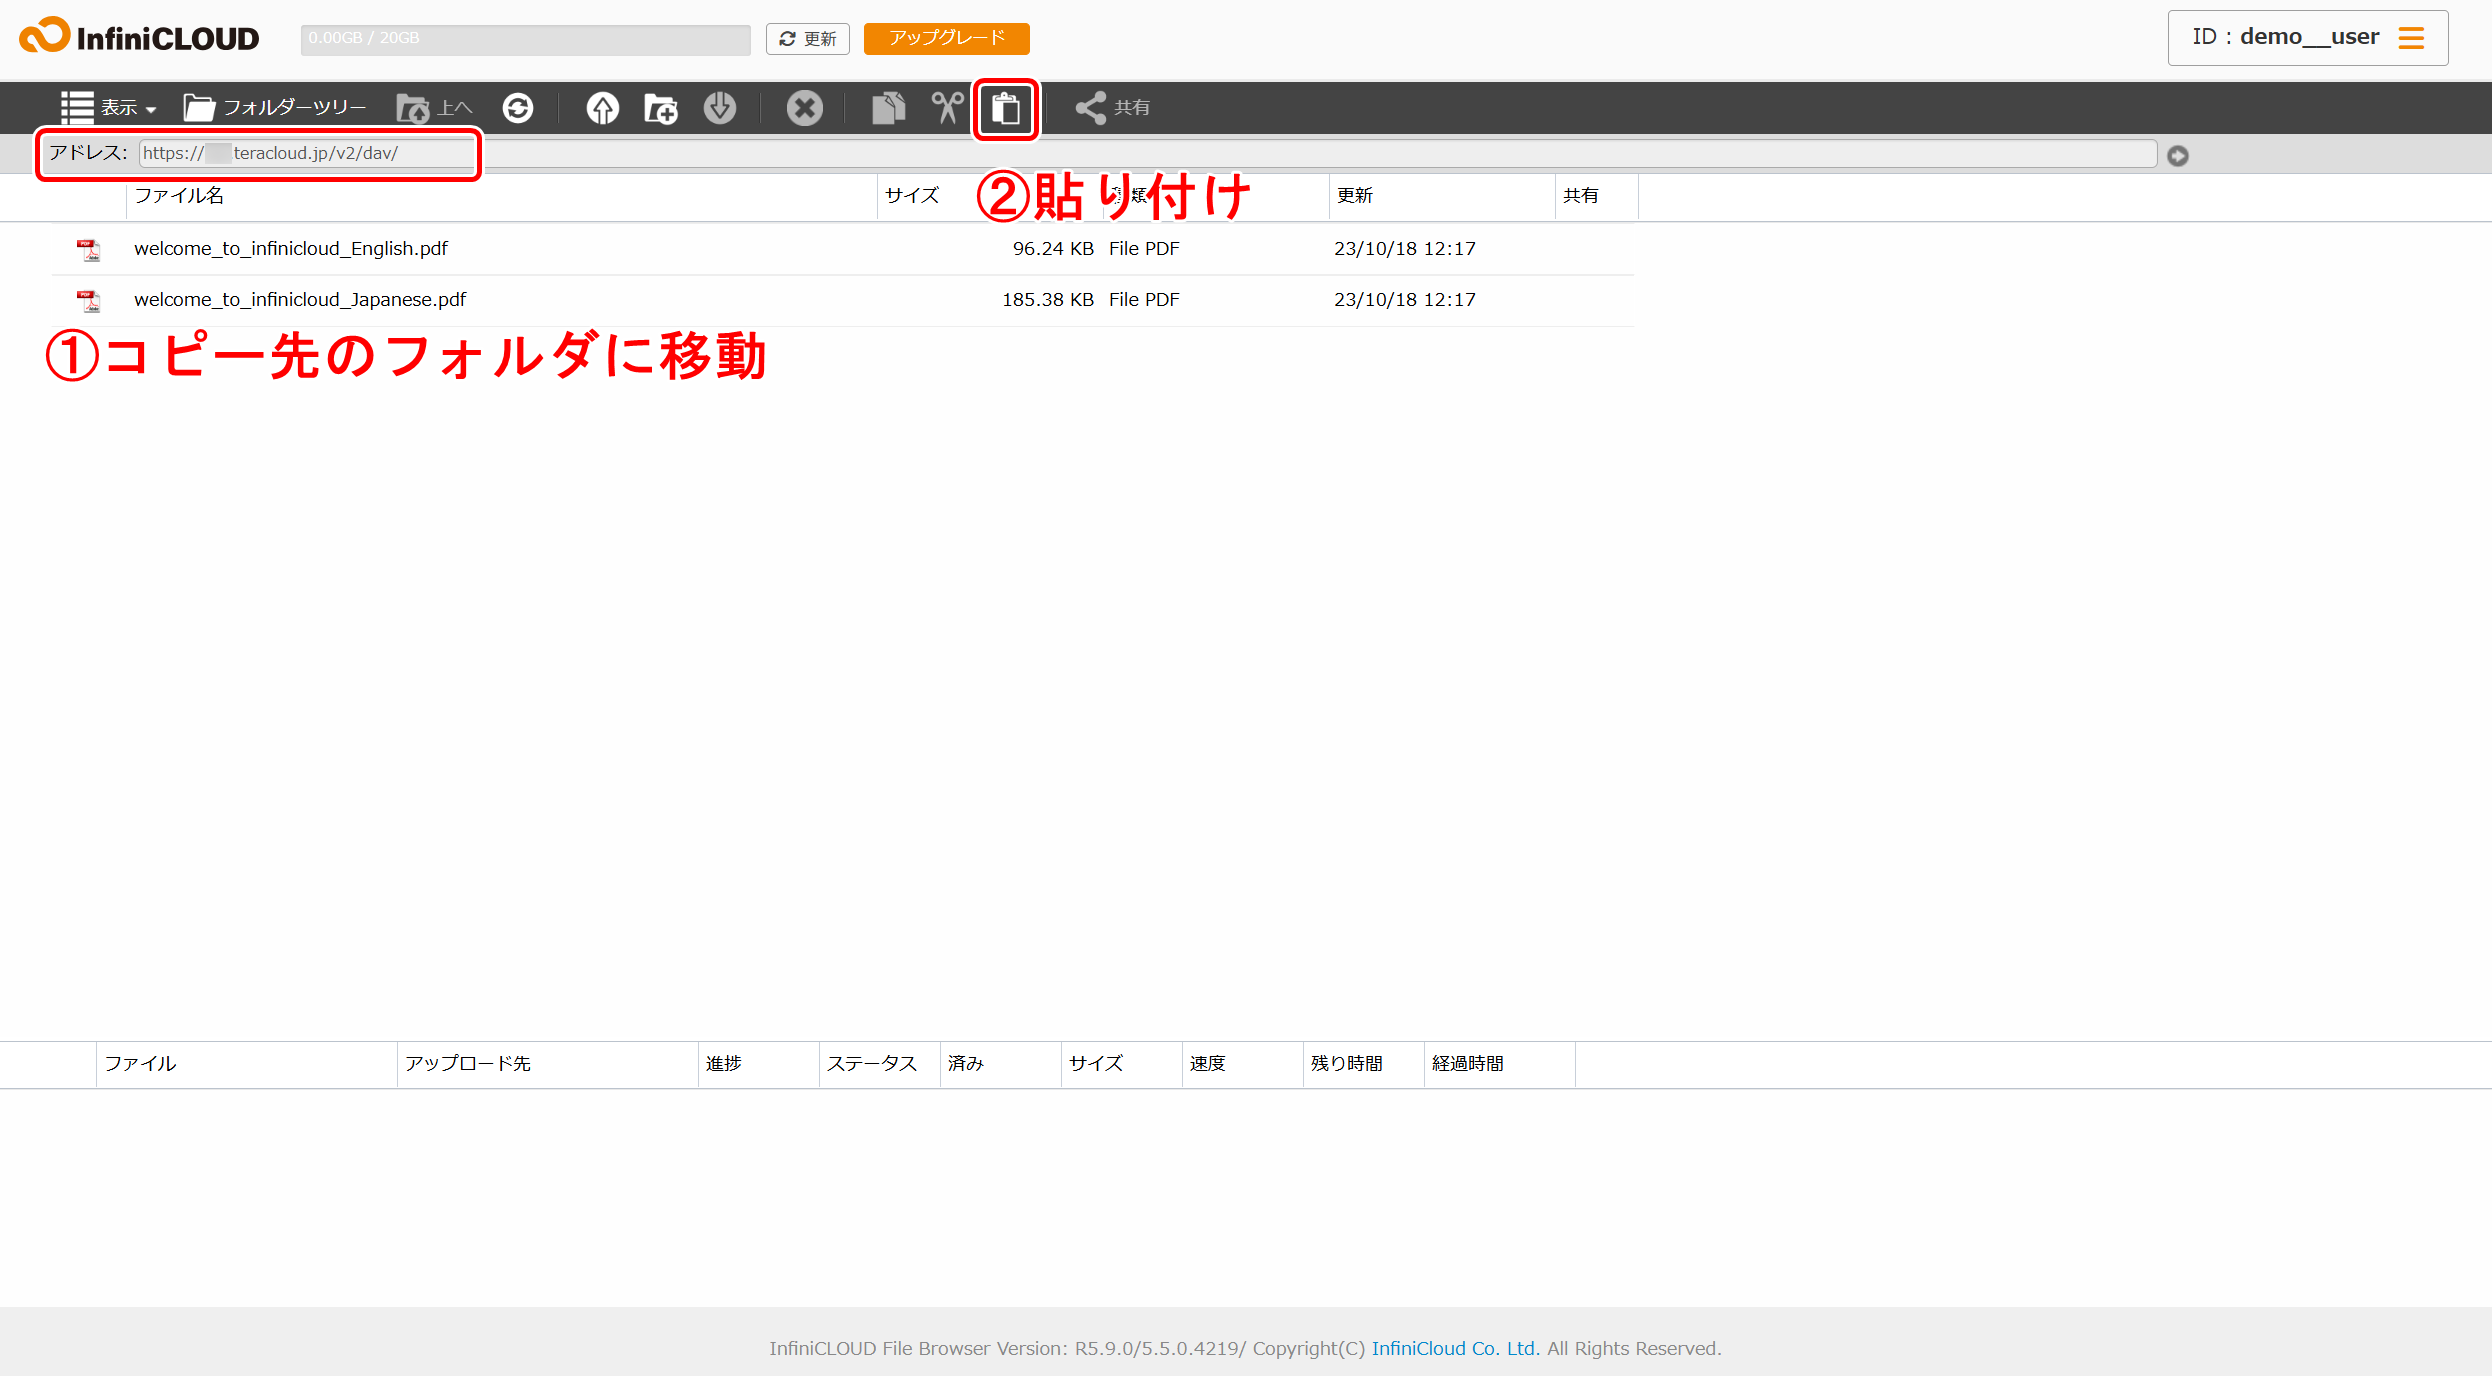
Task: Click the paste clipboard icon
Action: pyautogui.click(x=1005, y=108)
